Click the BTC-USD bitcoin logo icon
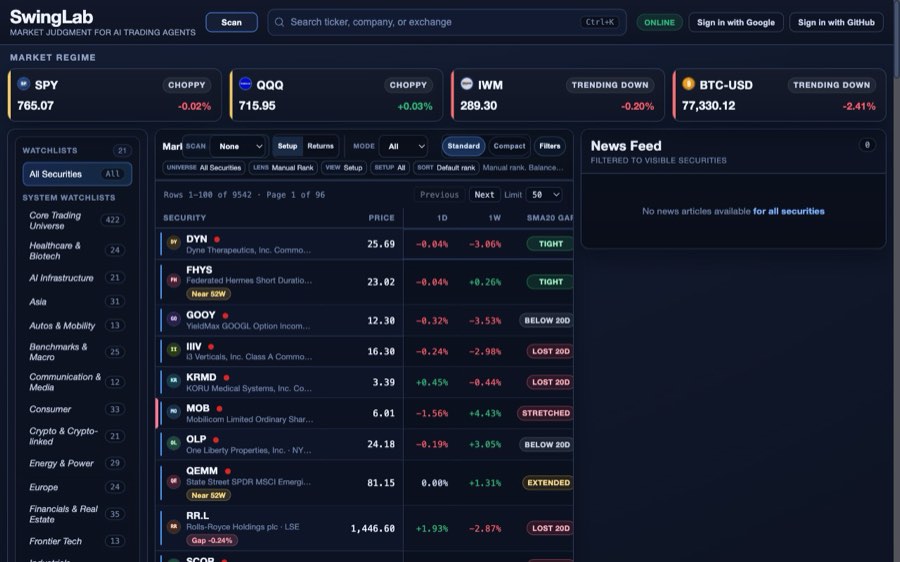The width and height of the screenshot is (900, 562). (688, 84)
